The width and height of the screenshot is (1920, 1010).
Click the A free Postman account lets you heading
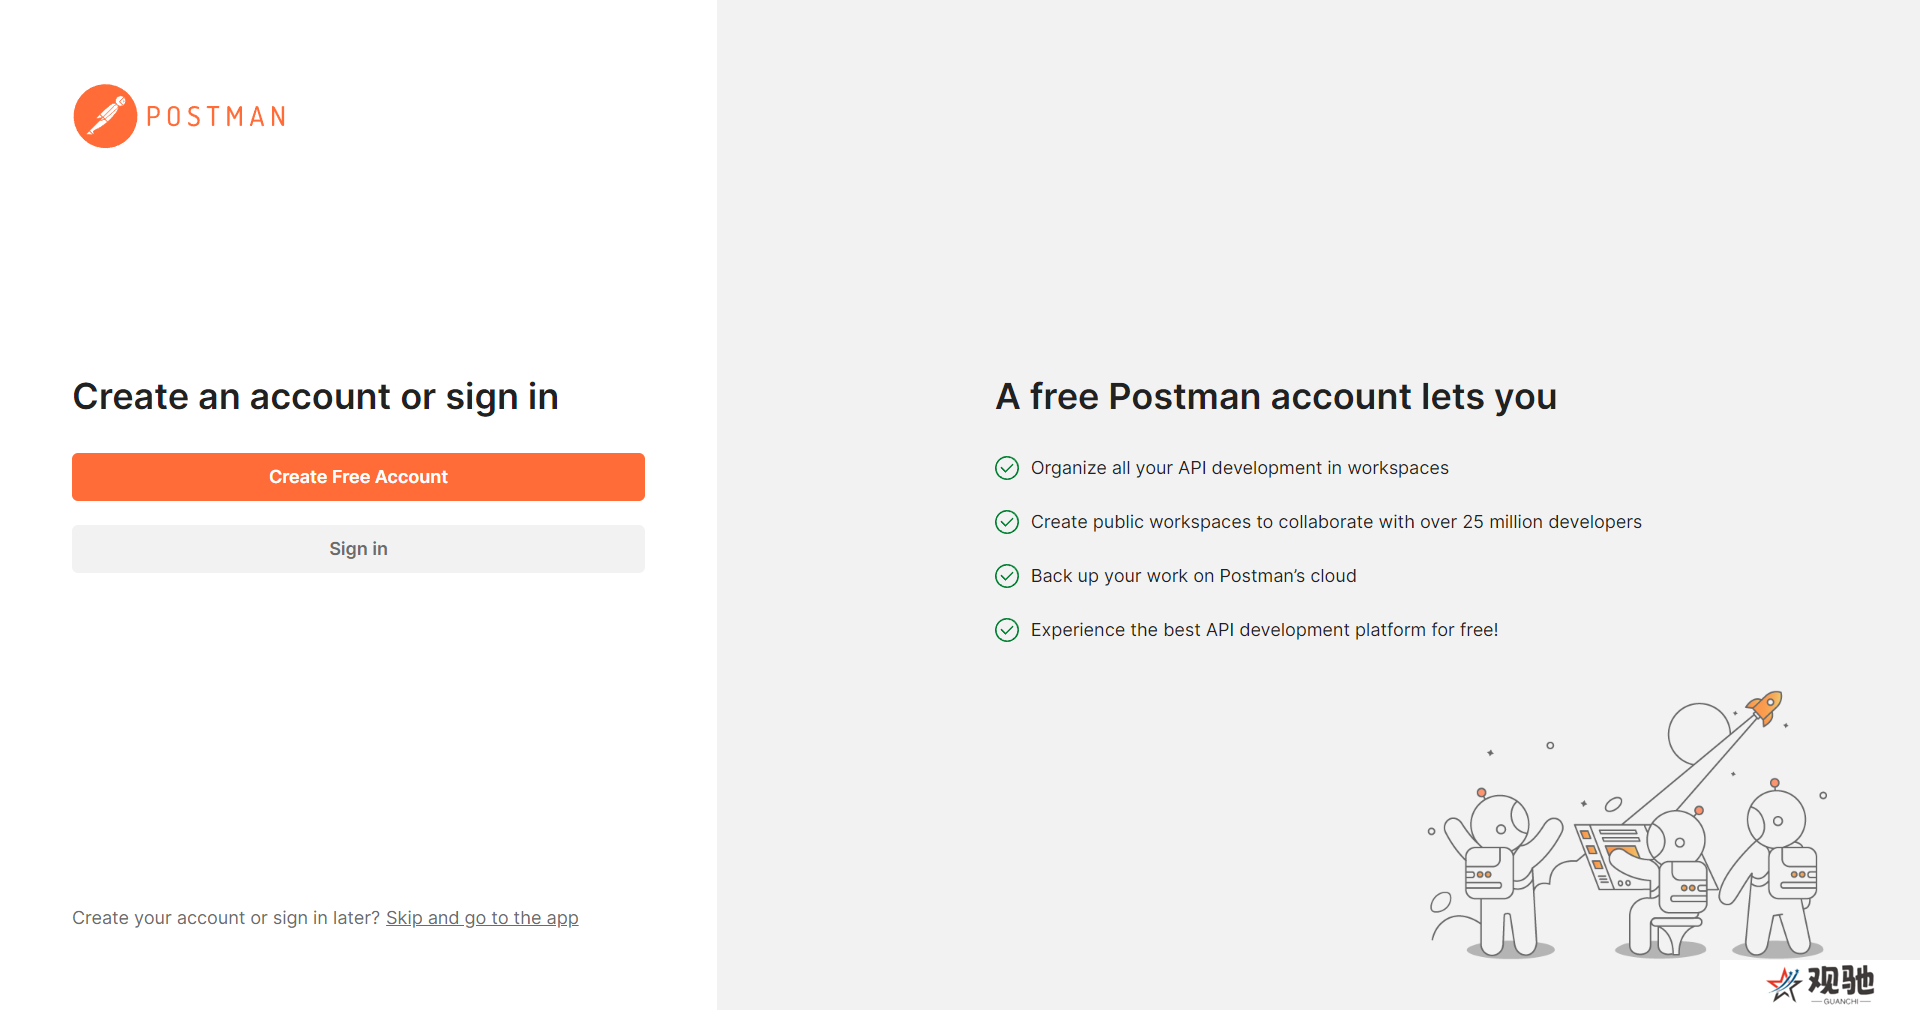pyautogui.click(x=1276, y=397)
